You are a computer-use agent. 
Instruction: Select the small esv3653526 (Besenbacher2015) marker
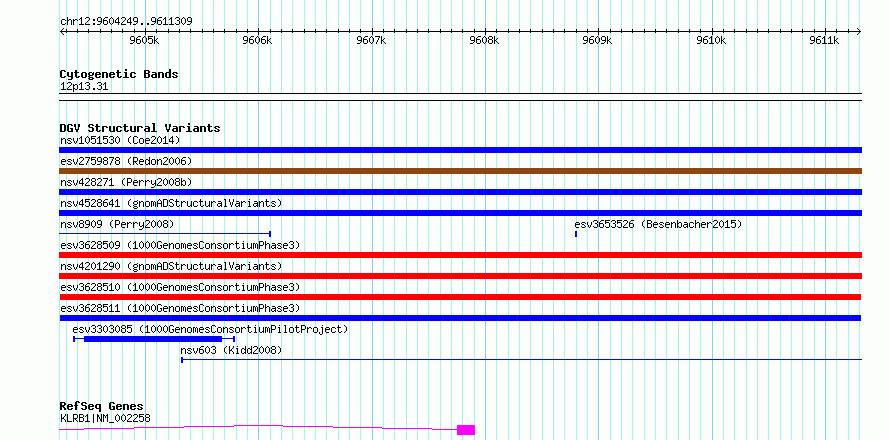[576, 234]
